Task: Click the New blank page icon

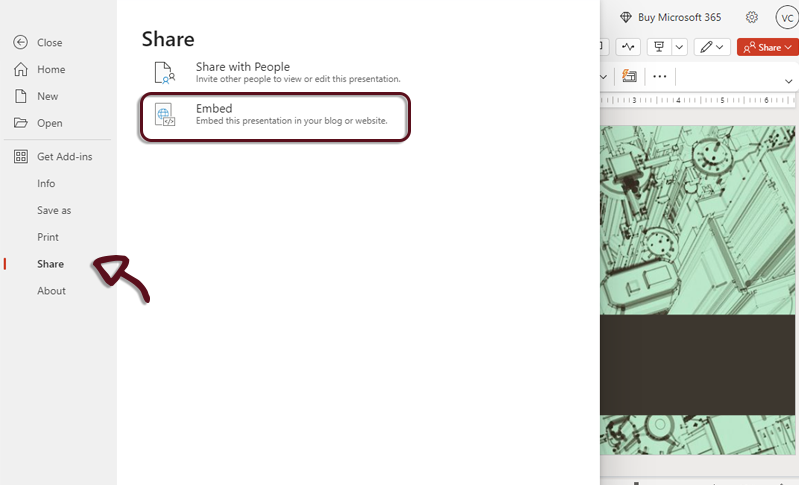Action: click(20, 96)
